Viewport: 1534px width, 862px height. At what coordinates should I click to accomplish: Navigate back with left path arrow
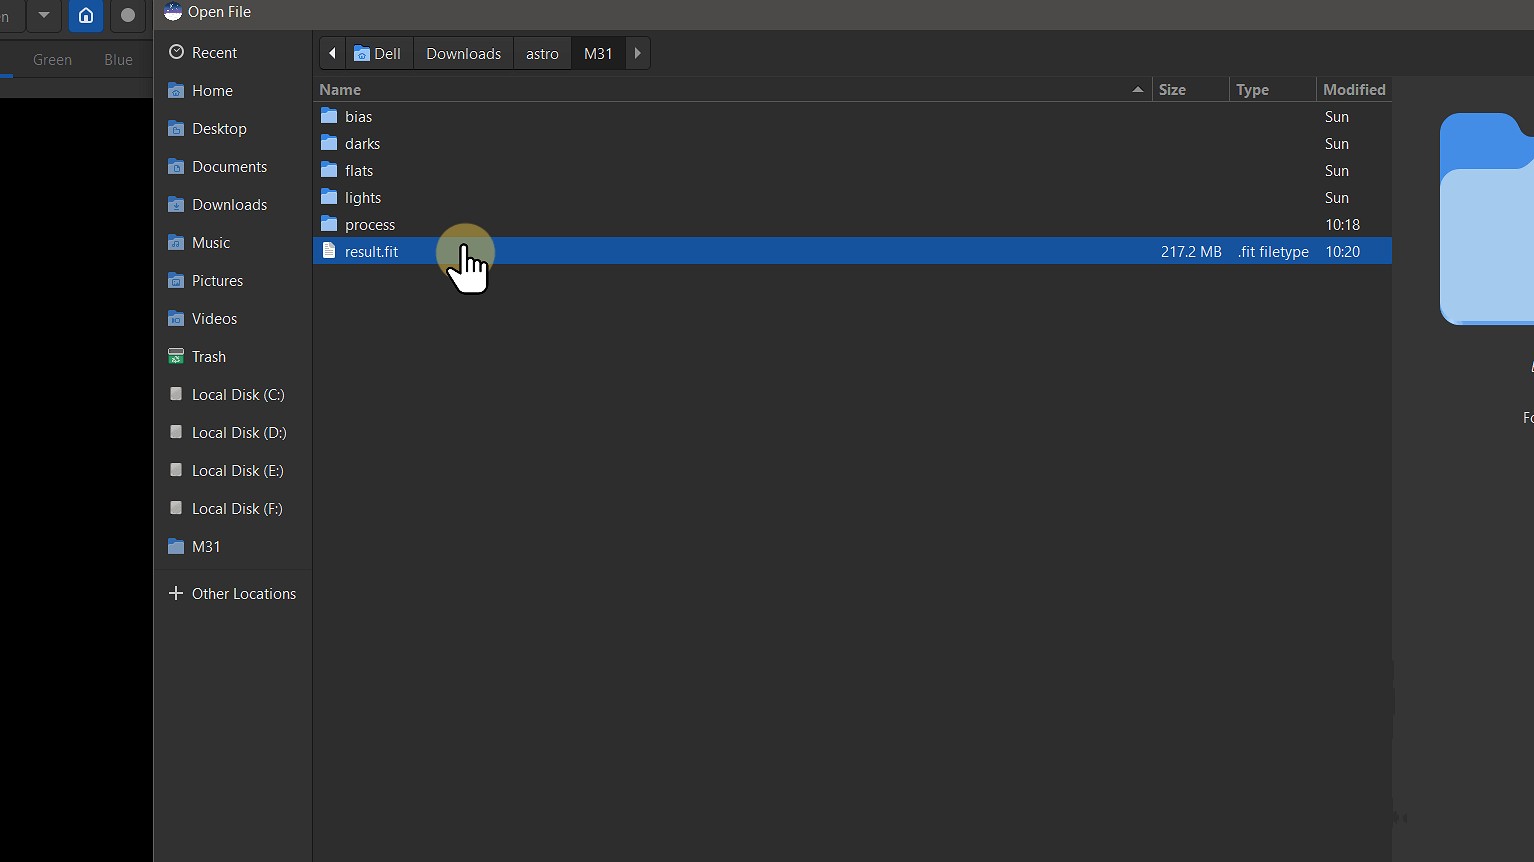tap(332, 54)
